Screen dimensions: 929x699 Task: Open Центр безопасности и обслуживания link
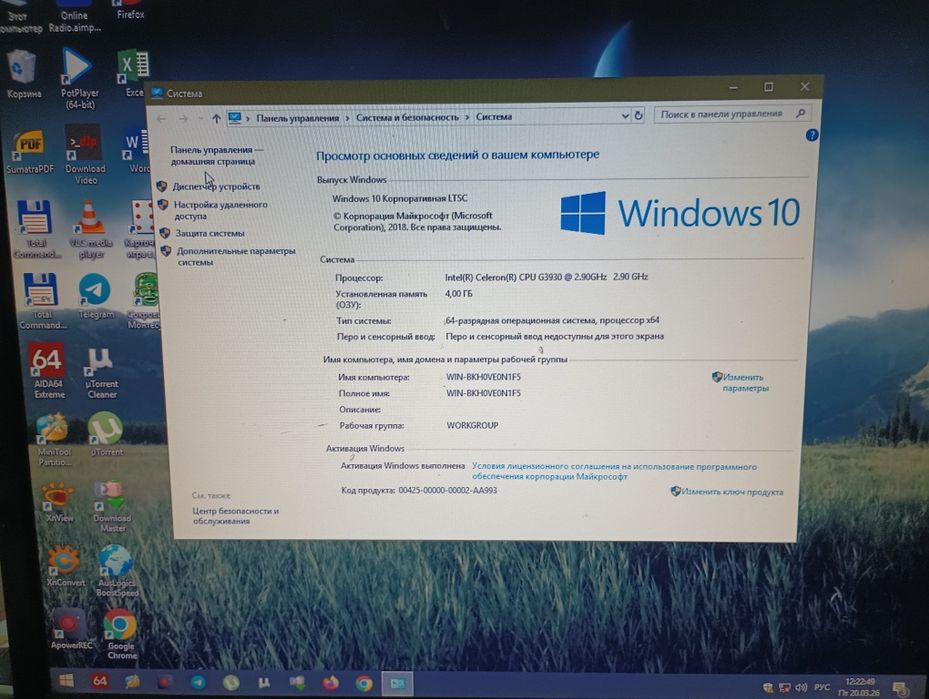point(235,516)
